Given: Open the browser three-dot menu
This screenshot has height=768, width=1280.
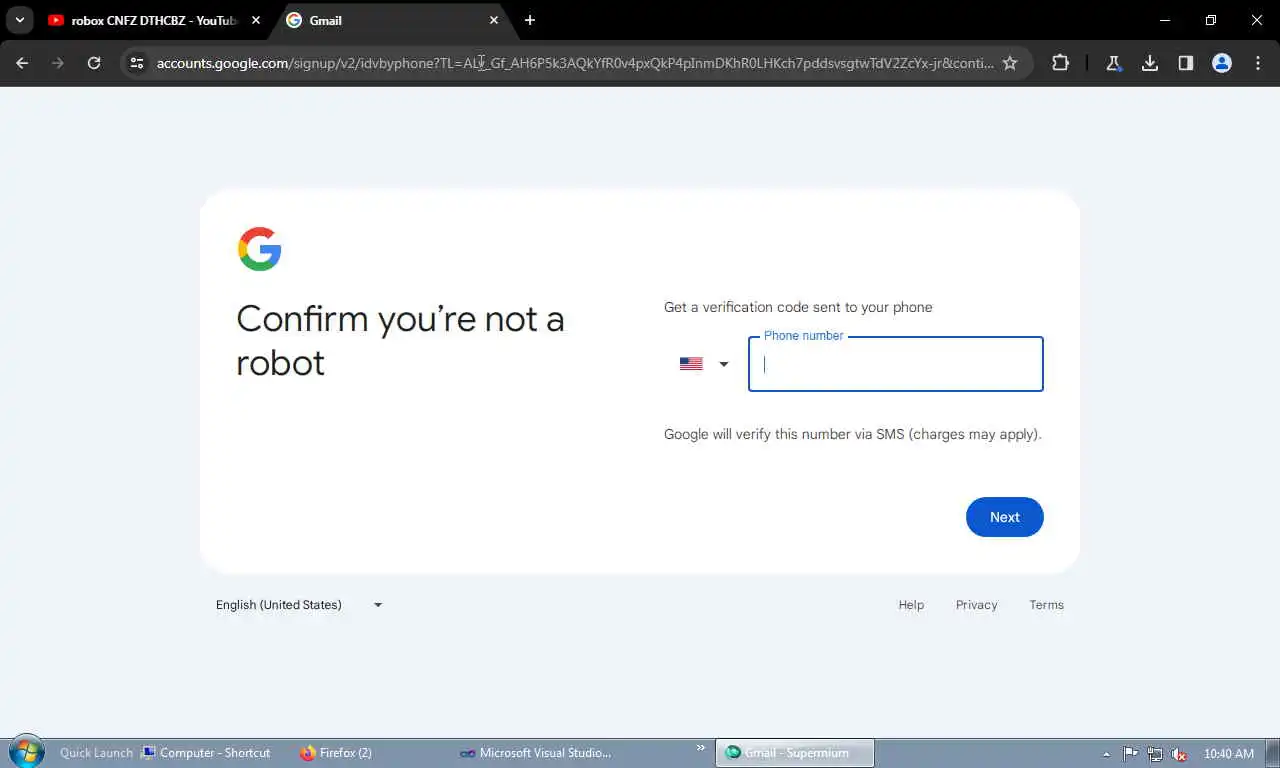Looking at the screenshot, I should pyautogui.click(x=1258, y=63).
